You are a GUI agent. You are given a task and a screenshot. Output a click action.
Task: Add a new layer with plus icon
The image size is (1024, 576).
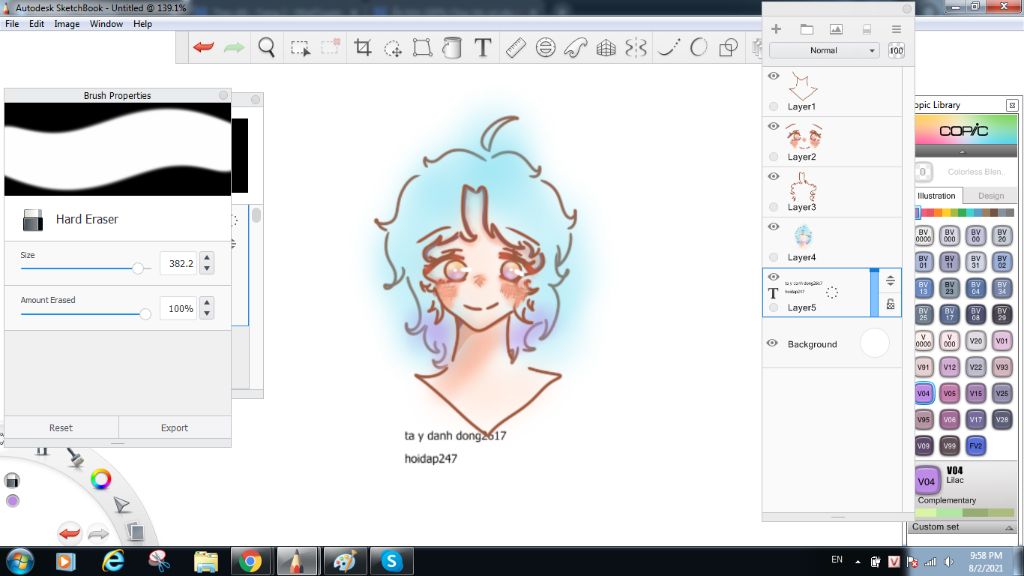coord(776,29)
